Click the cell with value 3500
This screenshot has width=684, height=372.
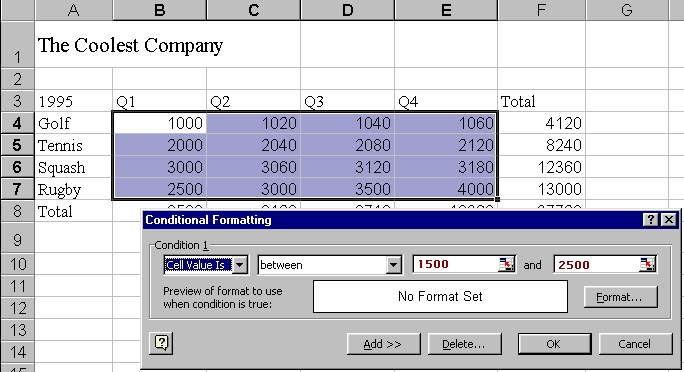pyautogui.click(x=348, y=189)
